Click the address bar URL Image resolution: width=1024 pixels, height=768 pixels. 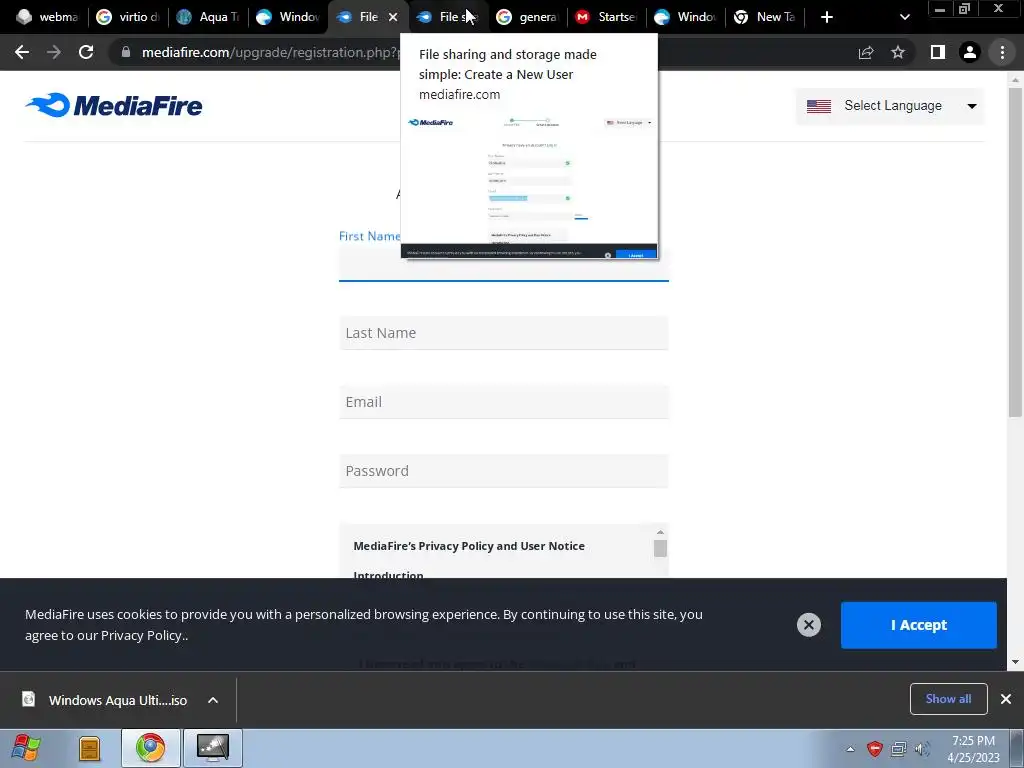(x=269, y=52)
